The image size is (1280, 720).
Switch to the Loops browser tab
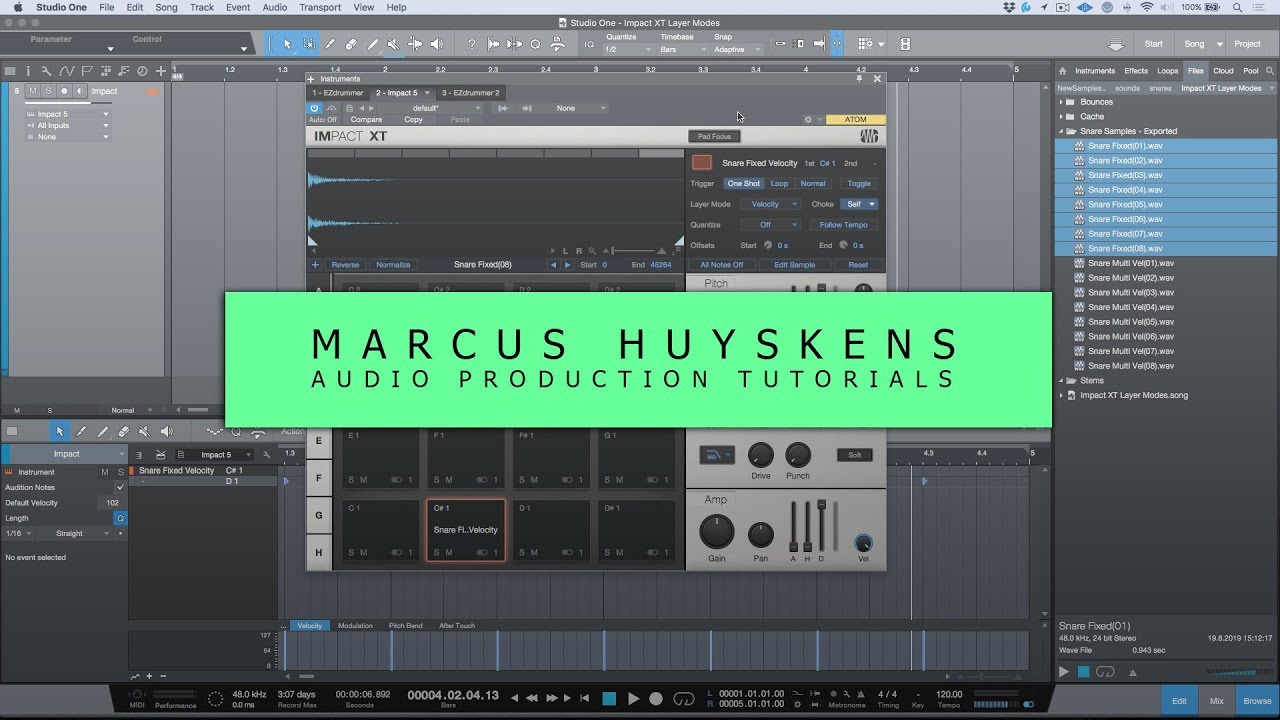point(1168,71)
